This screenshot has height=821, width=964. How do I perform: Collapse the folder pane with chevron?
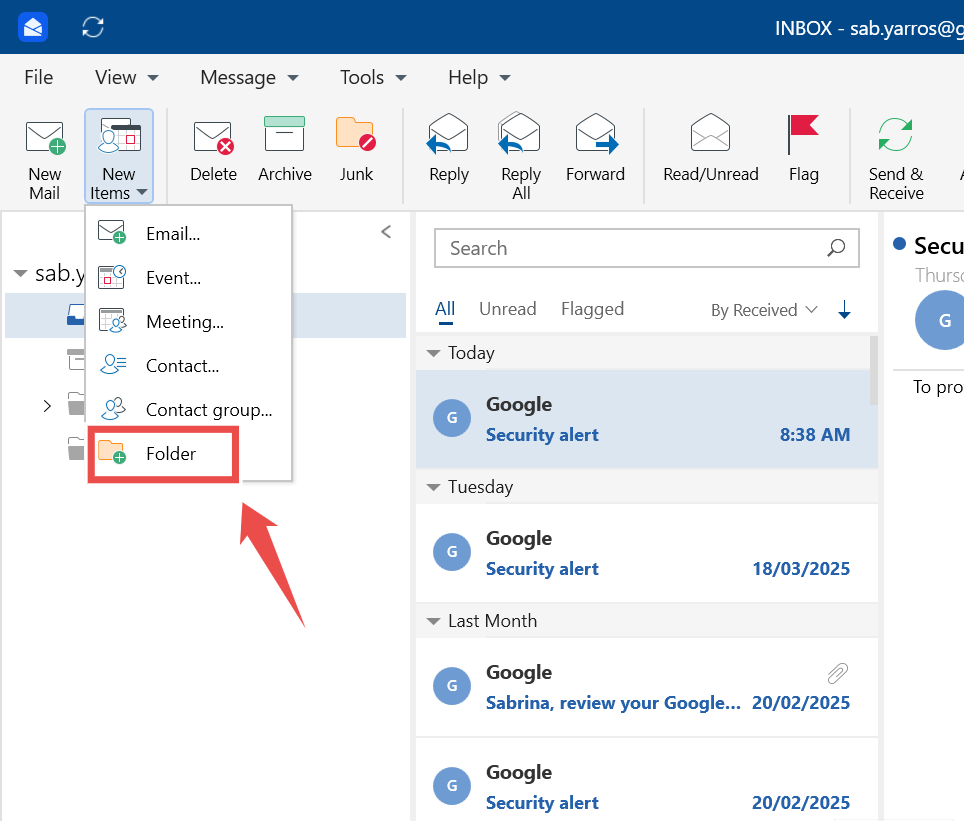click(x=386, y=232)
